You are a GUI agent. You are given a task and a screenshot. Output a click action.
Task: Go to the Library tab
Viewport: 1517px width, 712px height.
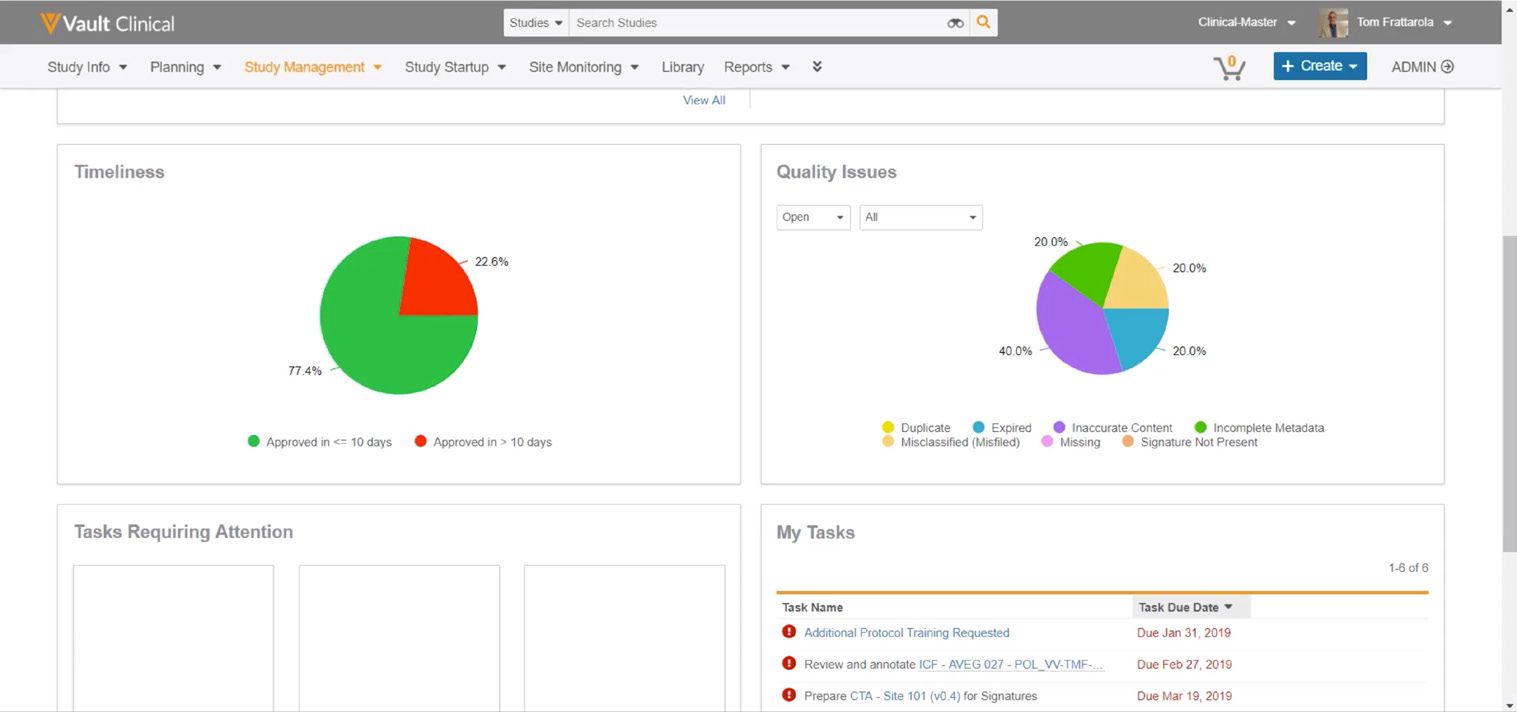point(683,67)
